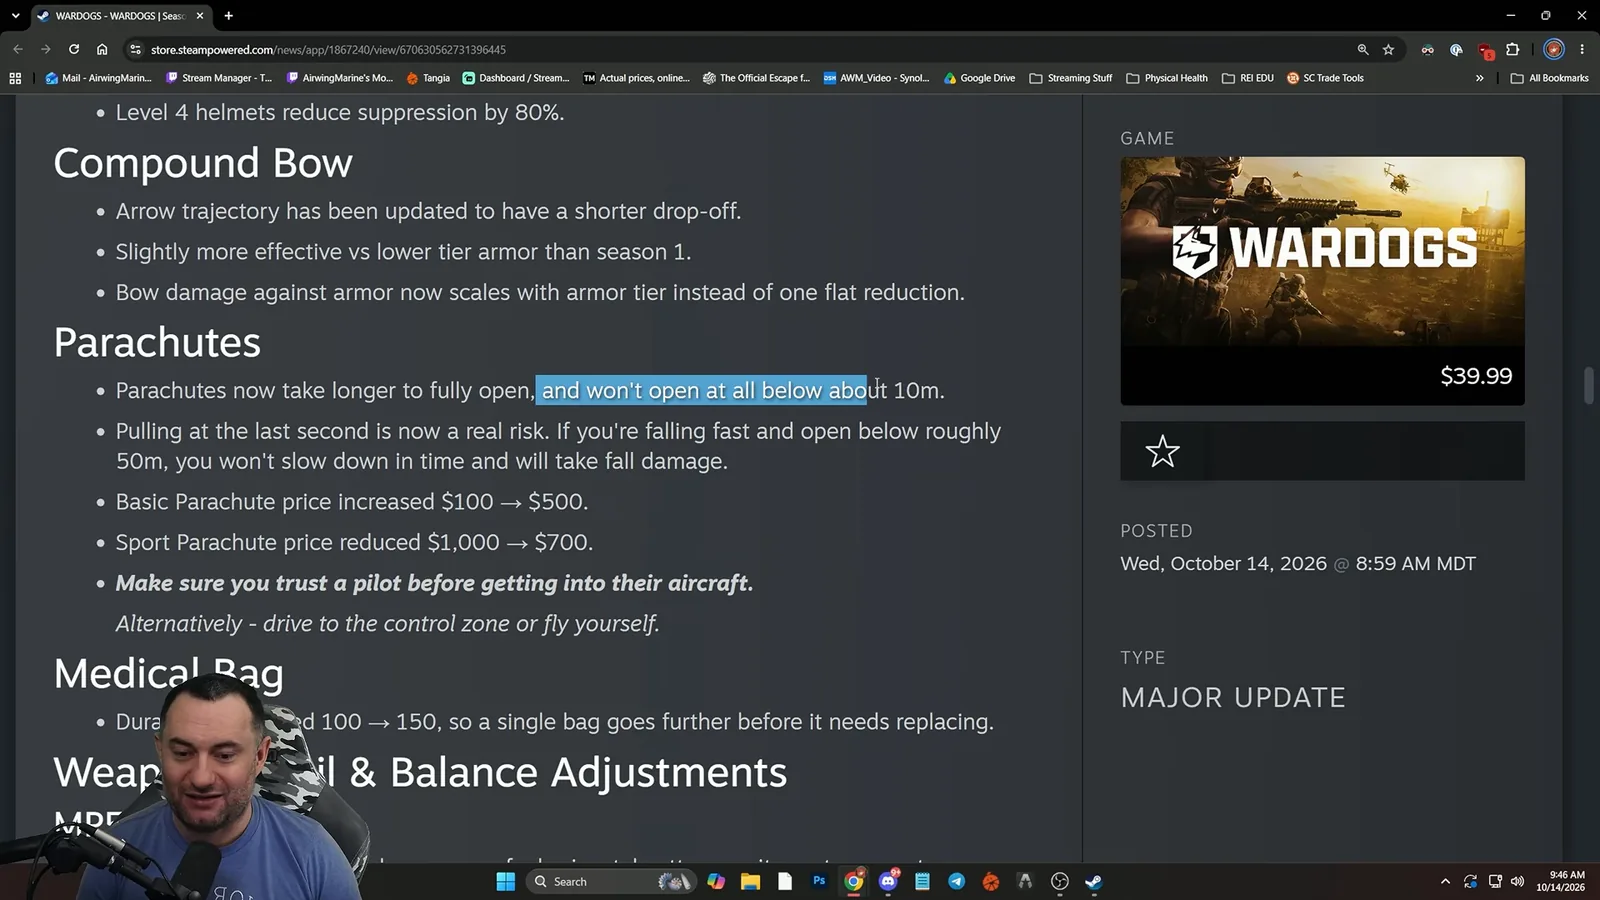Open the Extensions puzzle-piece menu
This screenshot has width=1600, height=900.
click(x=1512, y=49)
